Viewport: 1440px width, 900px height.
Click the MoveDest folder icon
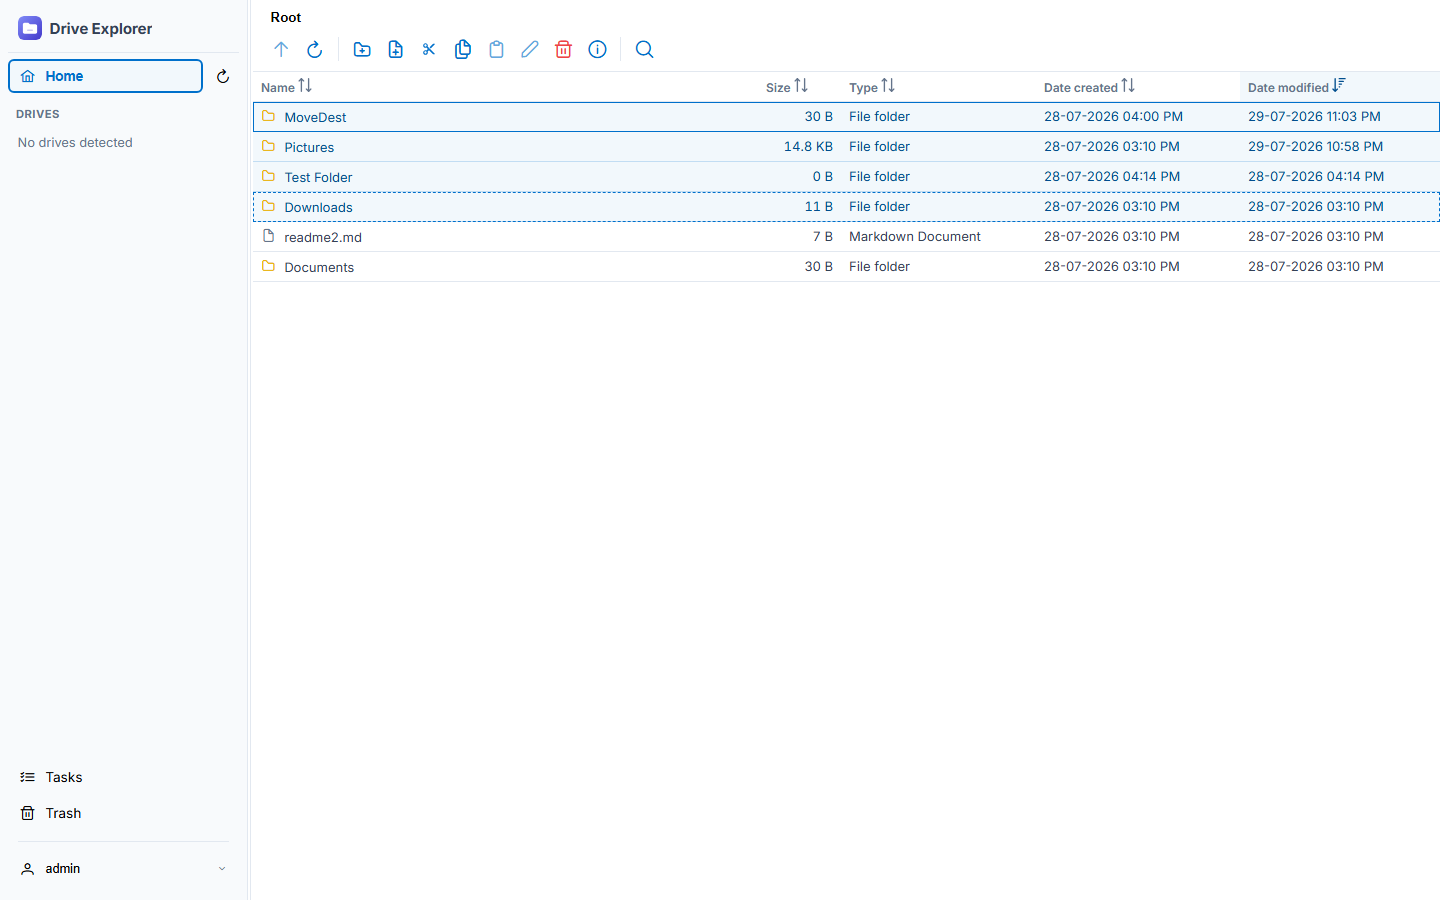click(x=268, y=116)
